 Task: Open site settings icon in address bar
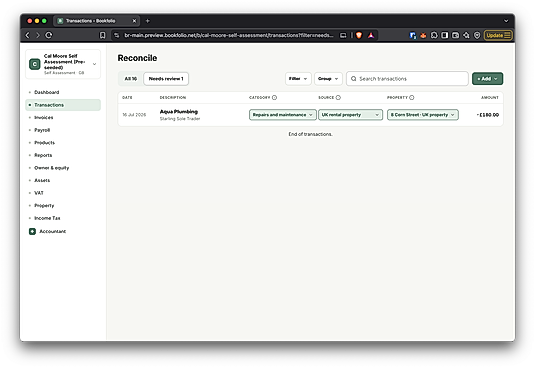click(117, 35)
